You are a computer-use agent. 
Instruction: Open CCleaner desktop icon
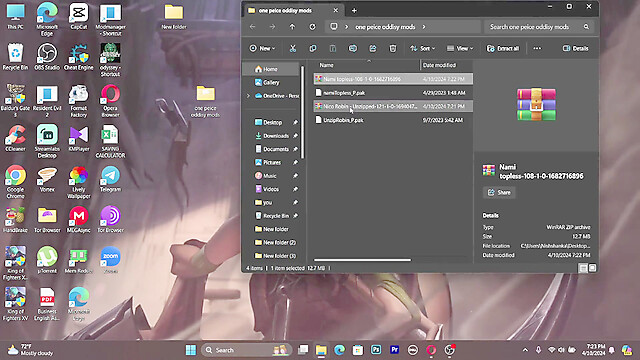point(16,138)
